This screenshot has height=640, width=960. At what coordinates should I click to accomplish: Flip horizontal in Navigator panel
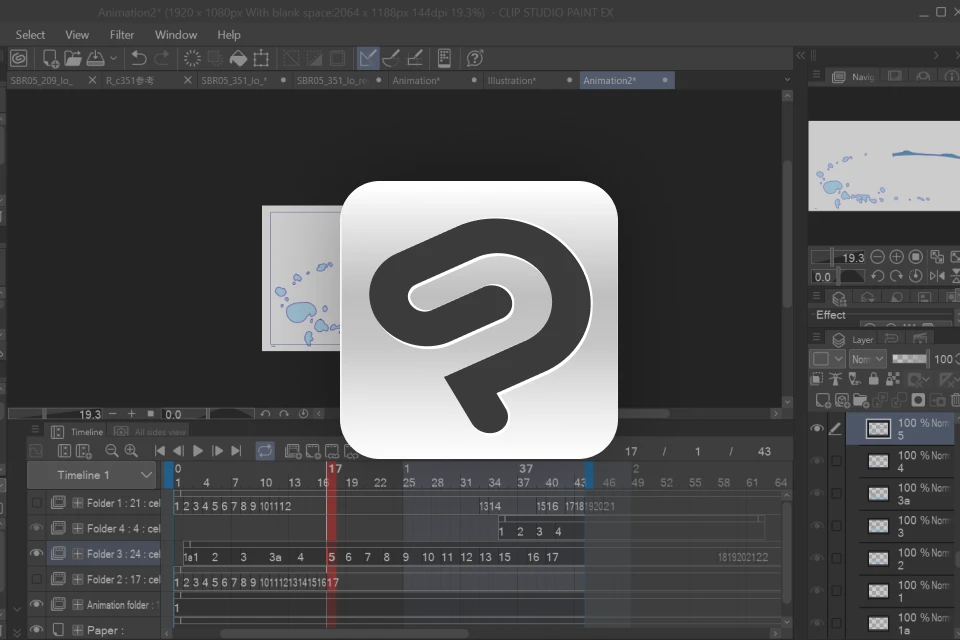coord(937,276)
